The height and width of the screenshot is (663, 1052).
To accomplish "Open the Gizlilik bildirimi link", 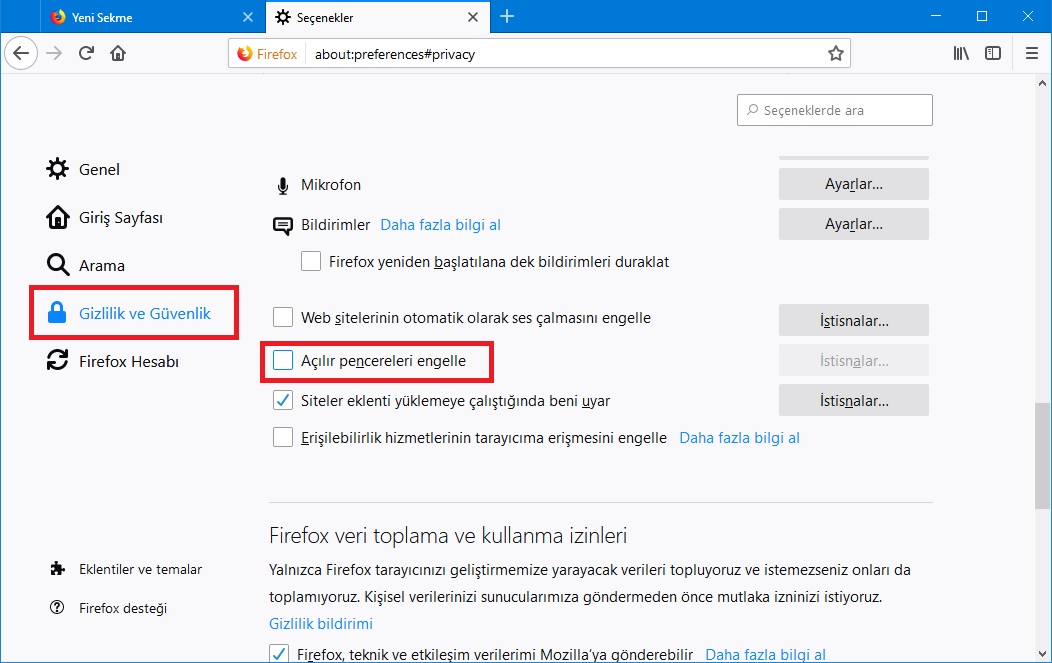I will 321,623.
